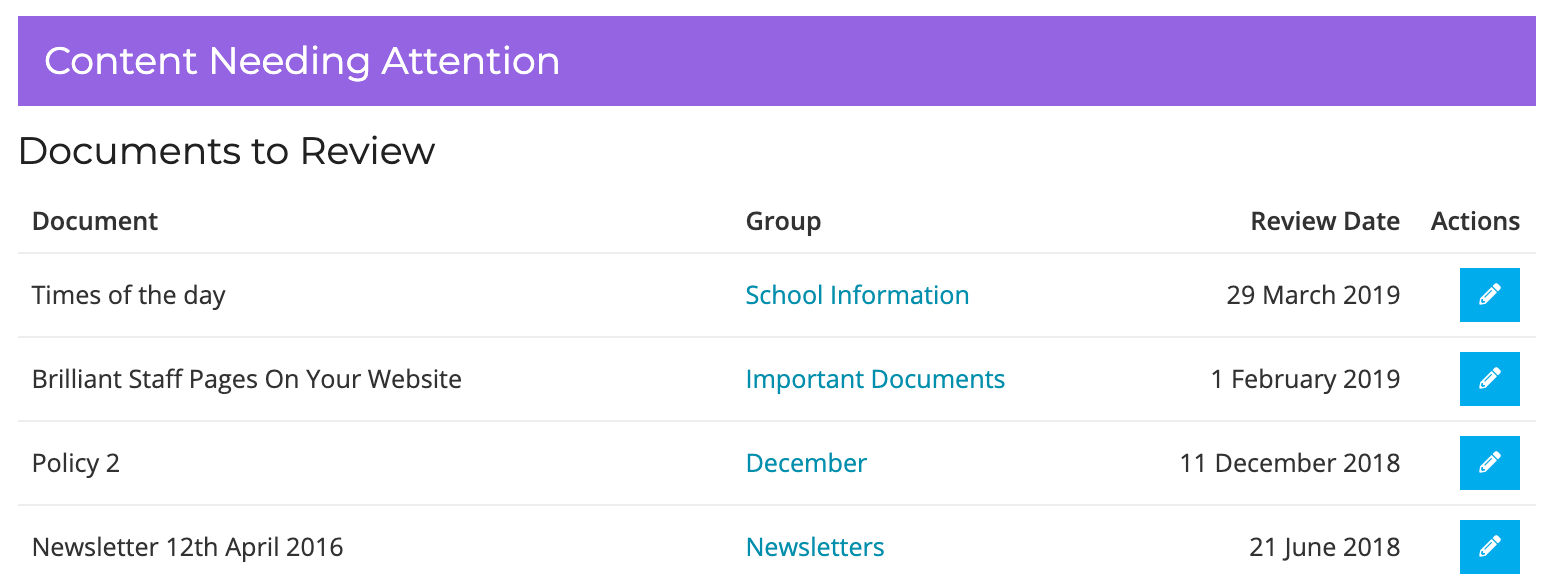Open the Newsletters group link
Screen dimensions: 1550x588
[815, 547]
